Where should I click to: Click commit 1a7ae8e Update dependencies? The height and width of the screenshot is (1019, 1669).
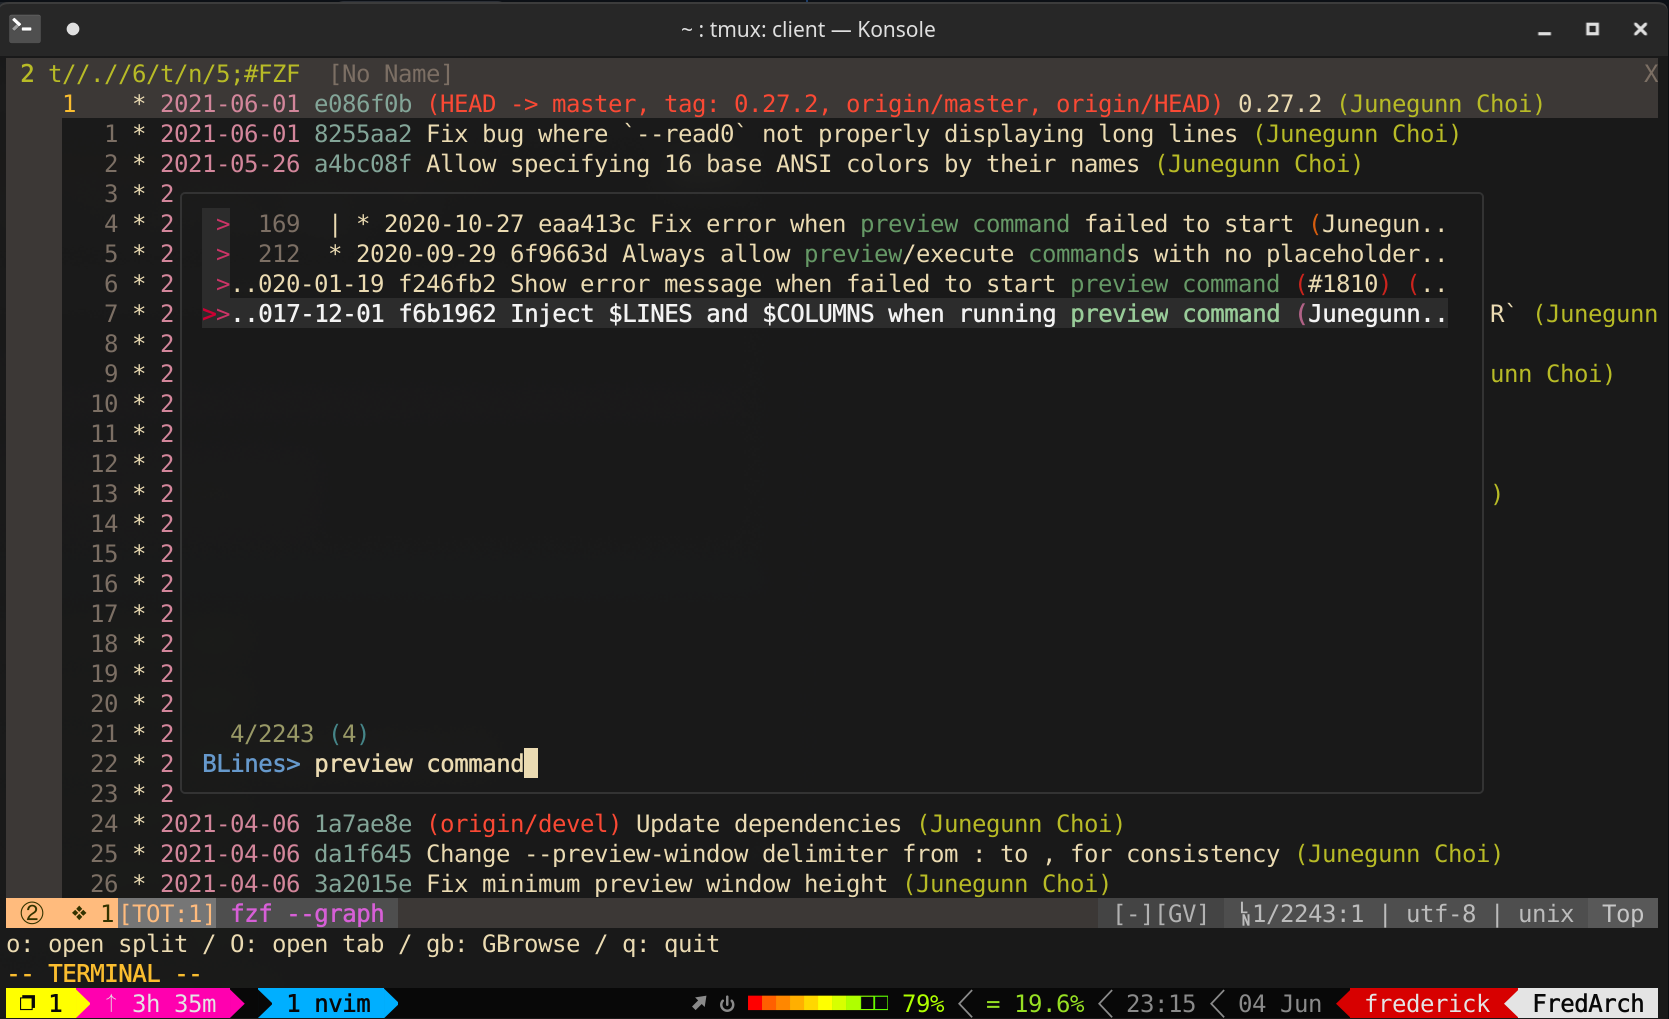click(x=628, y=824)
